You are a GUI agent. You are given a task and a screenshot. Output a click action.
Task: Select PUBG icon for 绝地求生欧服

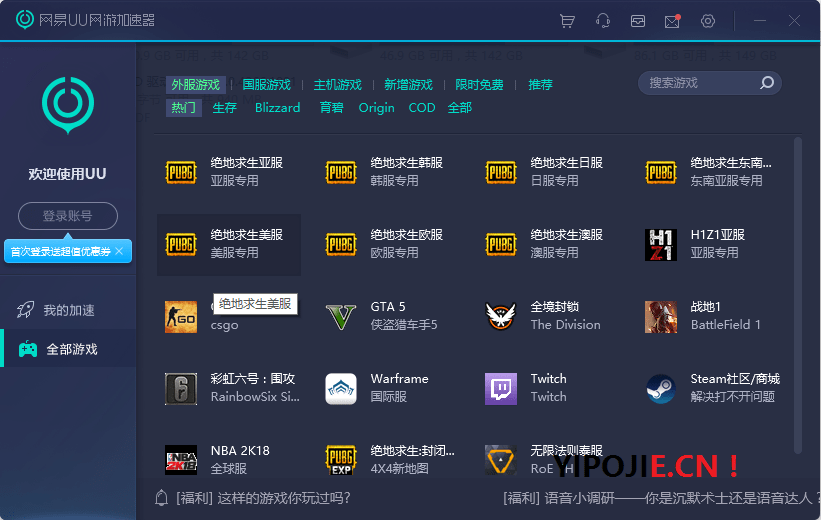pyautogui.click(x=341, y=245)
